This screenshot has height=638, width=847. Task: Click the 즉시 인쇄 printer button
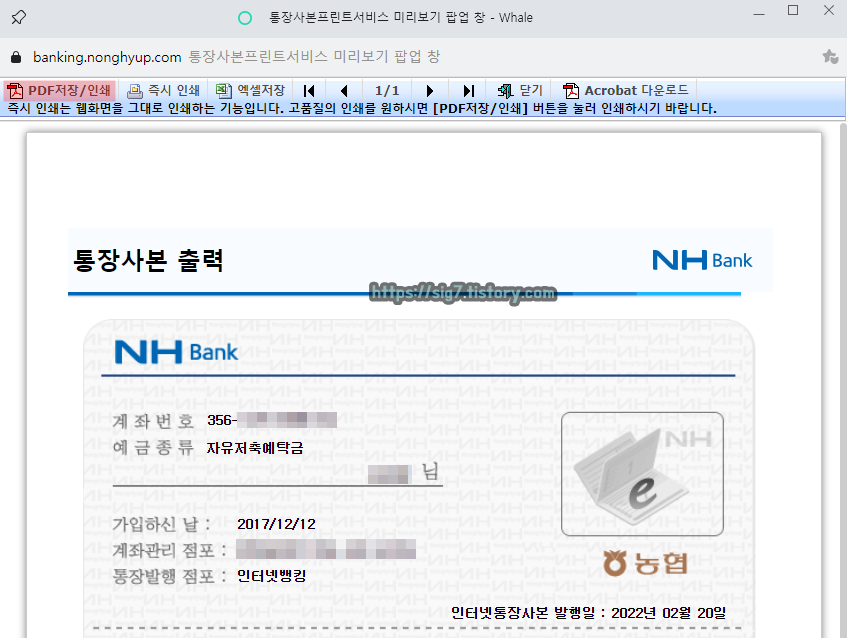(x=164, y=90)
